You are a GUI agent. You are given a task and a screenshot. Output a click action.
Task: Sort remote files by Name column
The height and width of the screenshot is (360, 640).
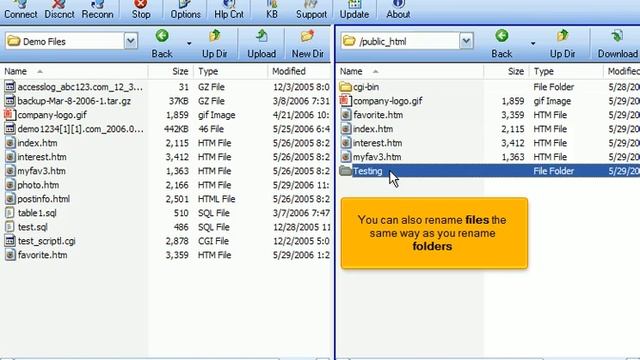(410, 71)
